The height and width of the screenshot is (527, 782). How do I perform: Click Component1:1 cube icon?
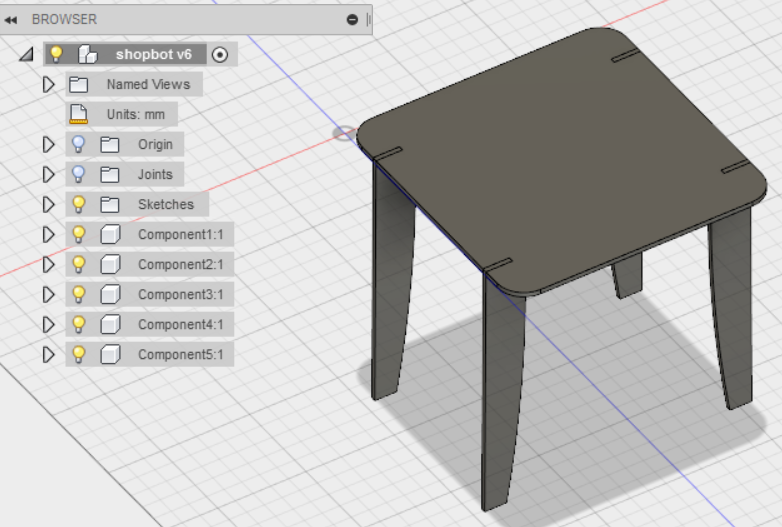110,234
